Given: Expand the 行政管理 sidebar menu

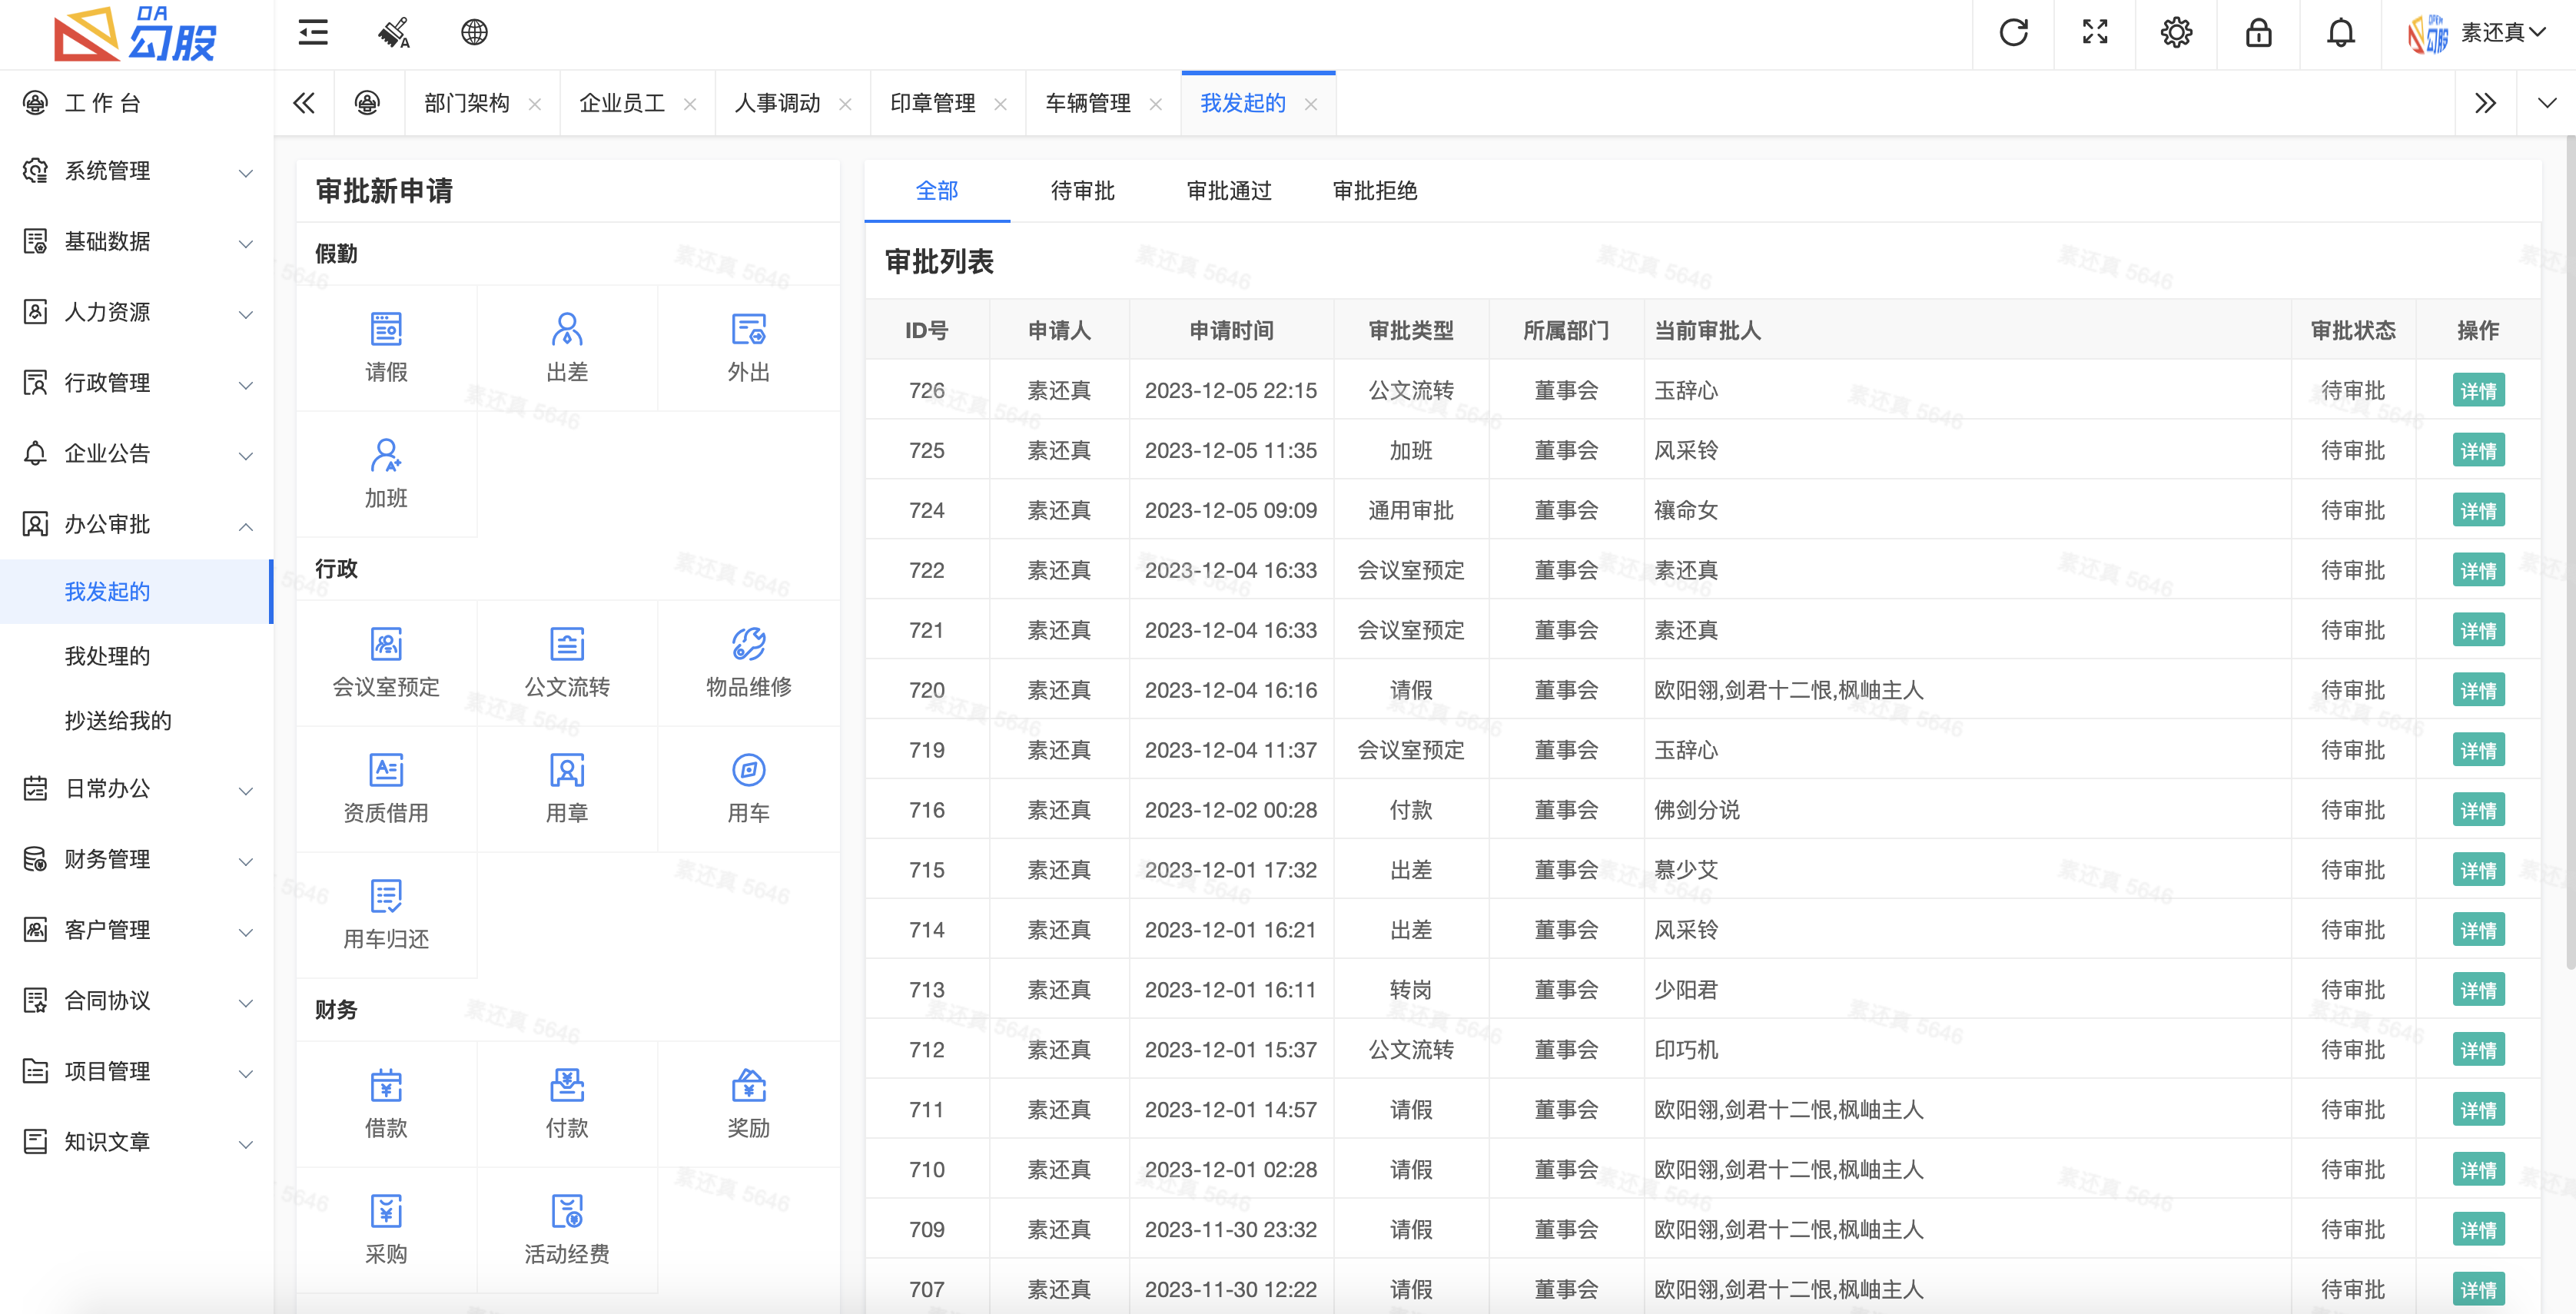Looking at the screenshot, I should (x=137, y=383).
